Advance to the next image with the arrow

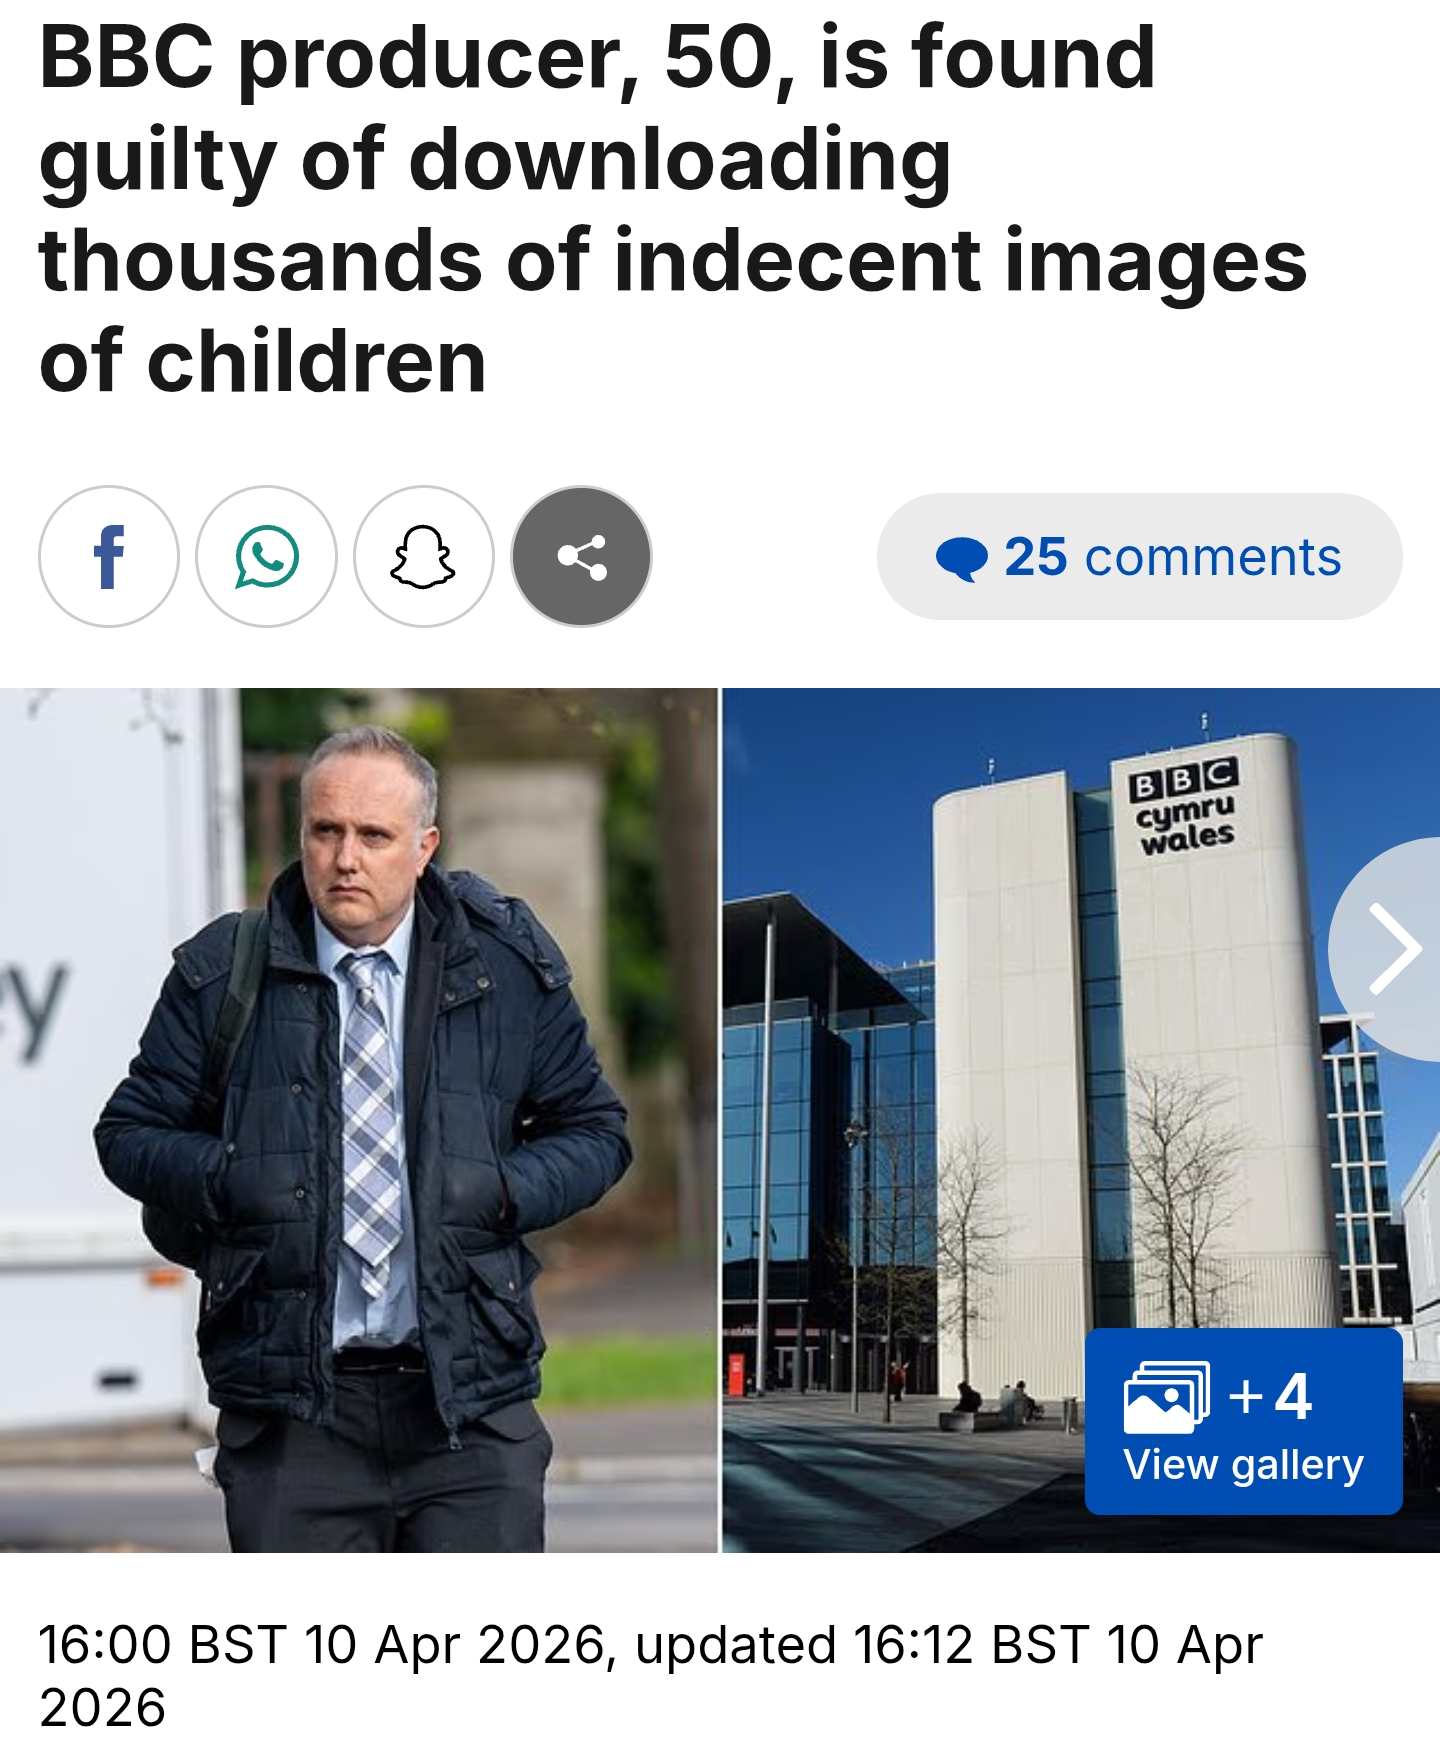1394,949
